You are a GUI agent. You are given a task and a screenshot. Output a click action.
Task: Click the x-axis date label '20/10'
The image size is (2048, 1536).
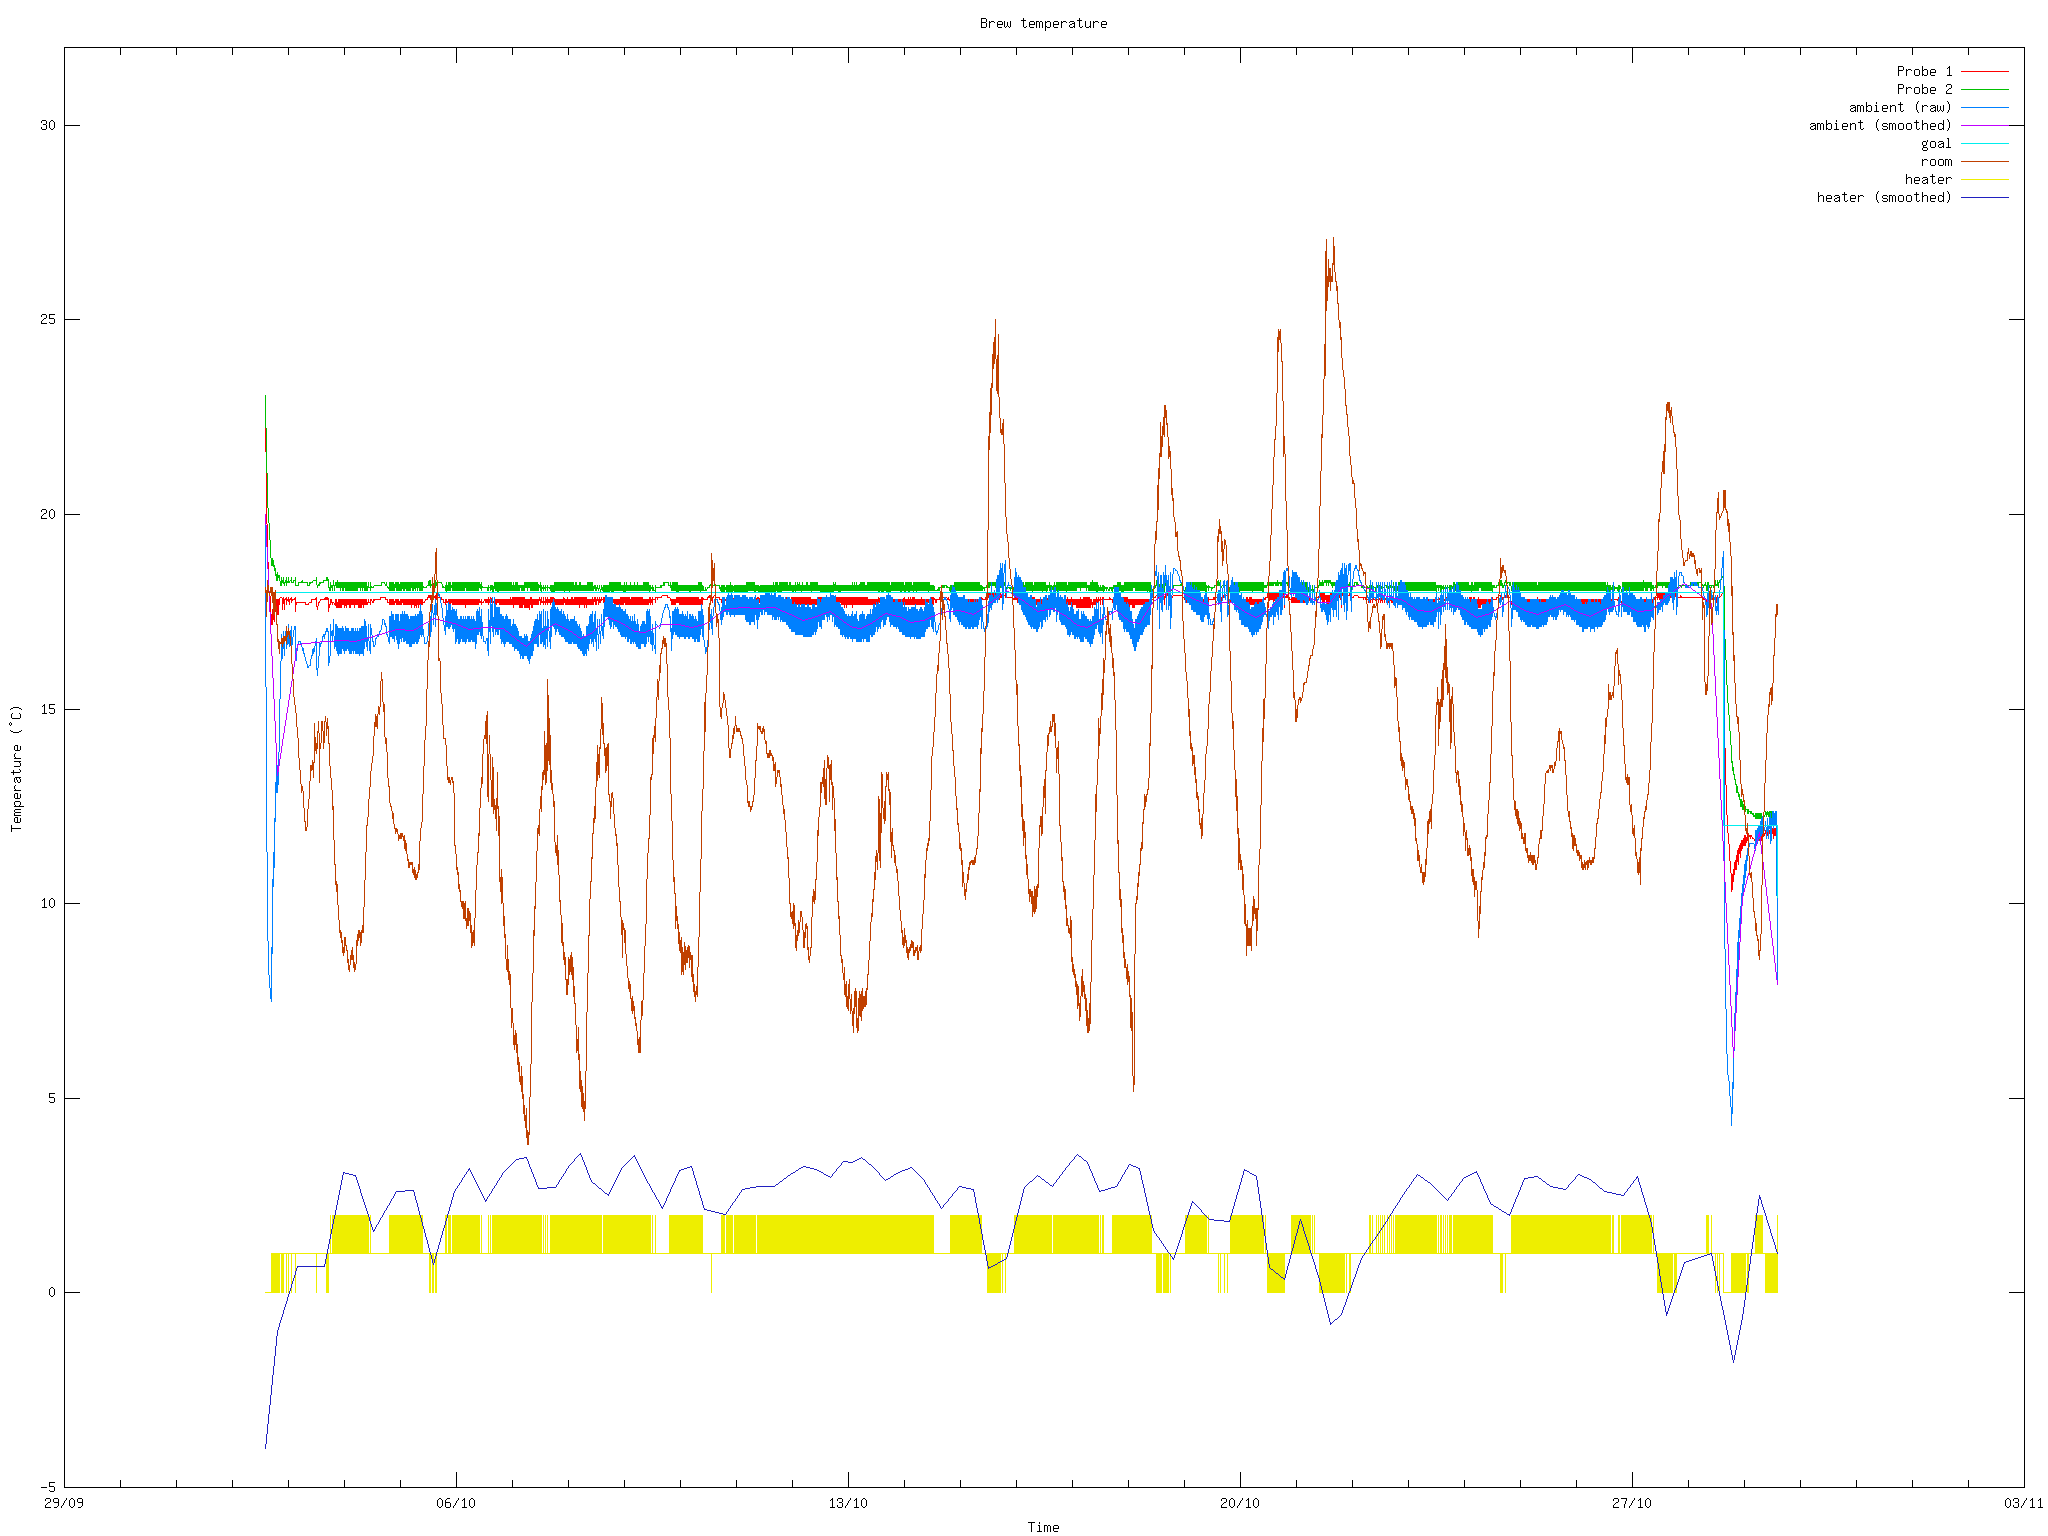coord(1240,1503)
